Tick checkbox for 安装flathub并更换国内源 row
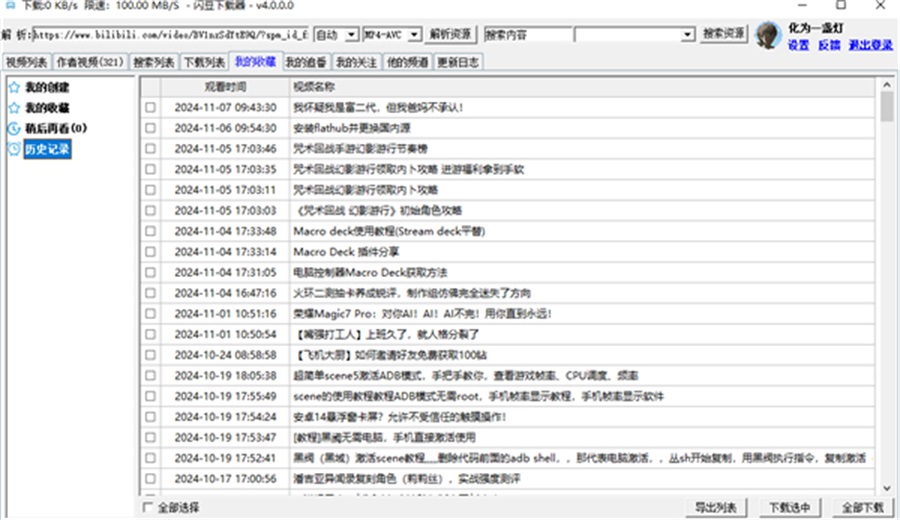Viewport: 900px width, 520px height. 150,128
